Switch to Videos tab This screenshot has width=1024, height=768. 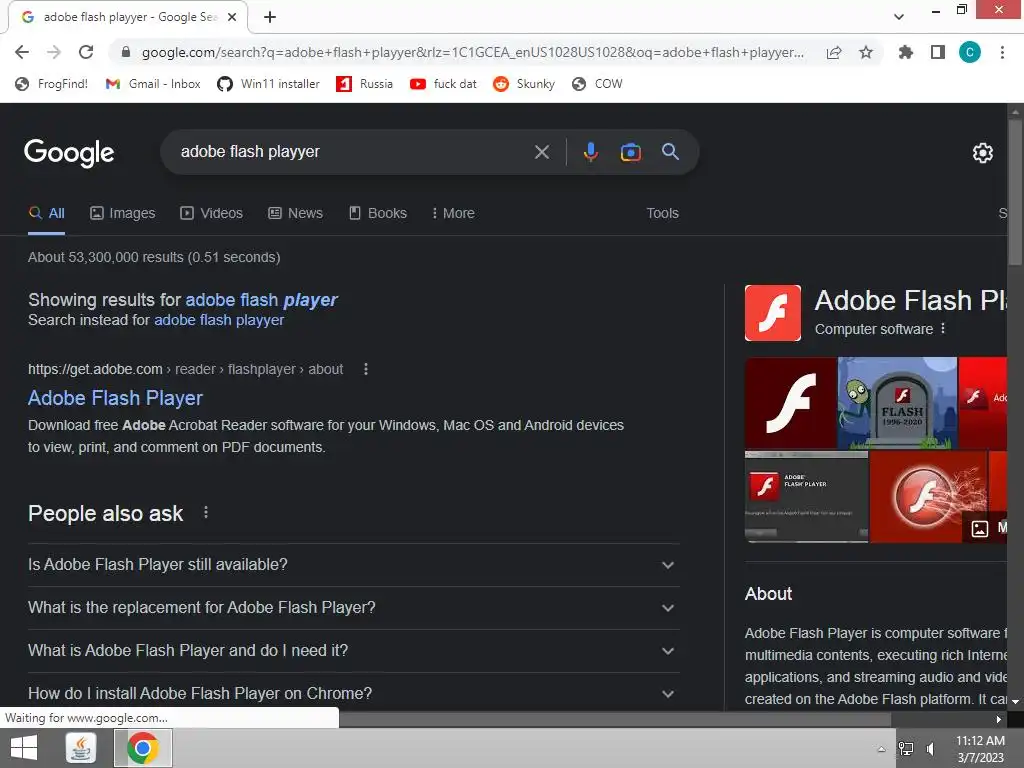(212, 214)
